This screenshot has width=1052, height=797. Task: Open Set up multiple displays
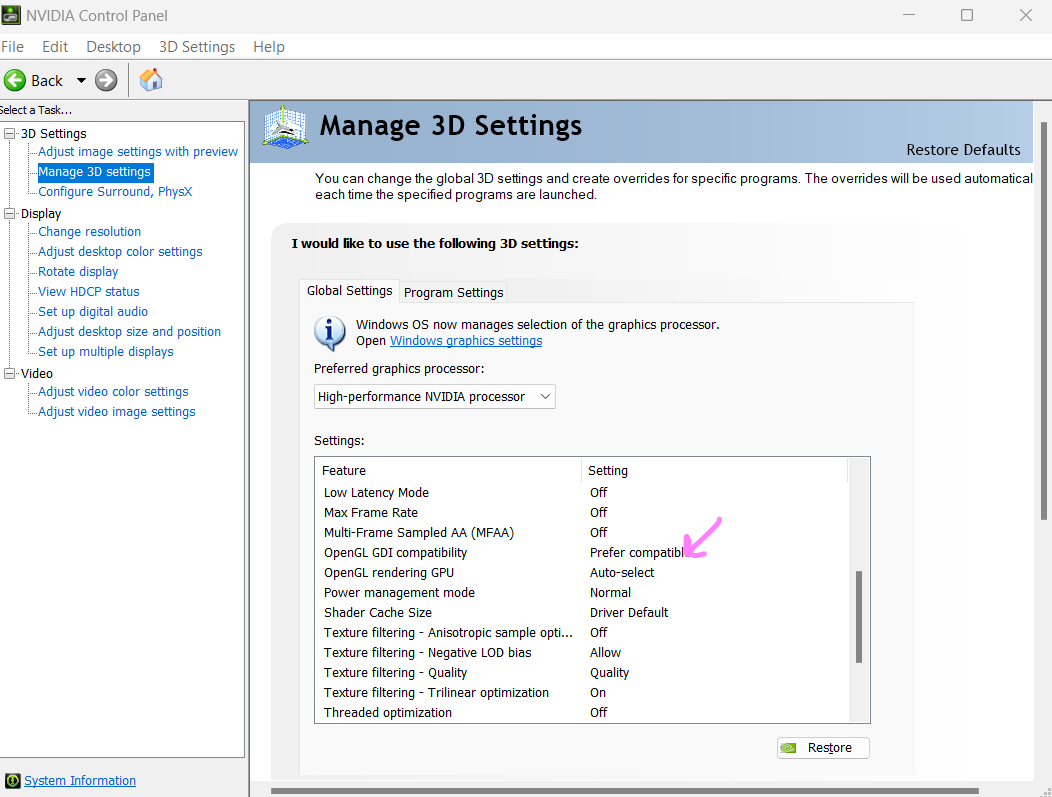click(x=105, y=352)
